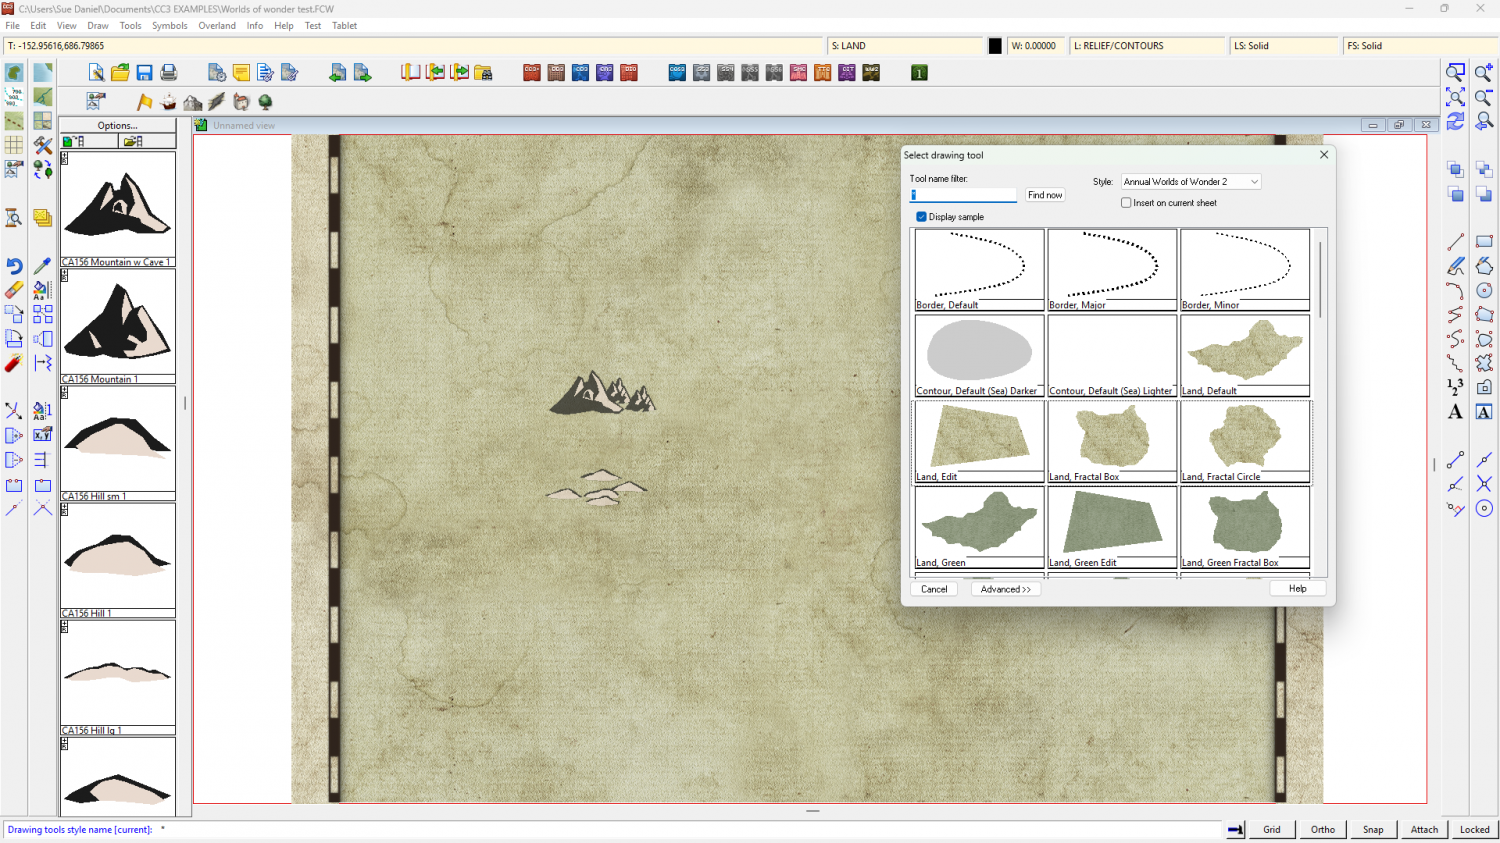
Task: Select the sailing ship symbols icon
Action: coord(168,102)
